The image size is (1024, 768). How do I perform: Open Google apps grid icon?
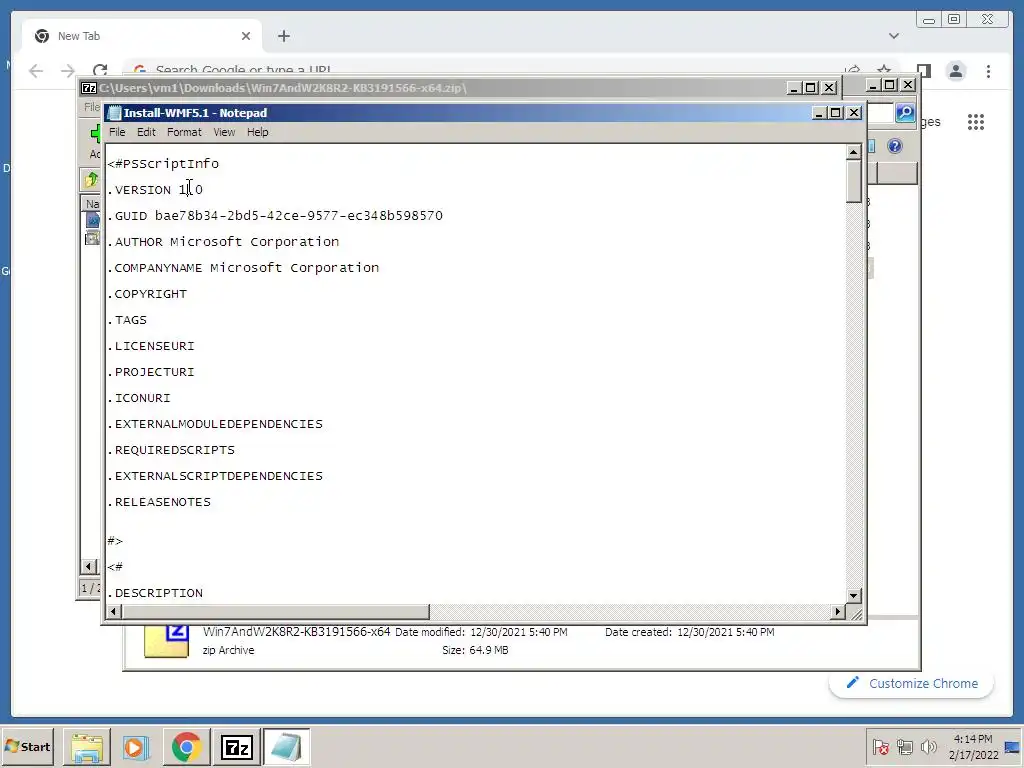[976, 122]
